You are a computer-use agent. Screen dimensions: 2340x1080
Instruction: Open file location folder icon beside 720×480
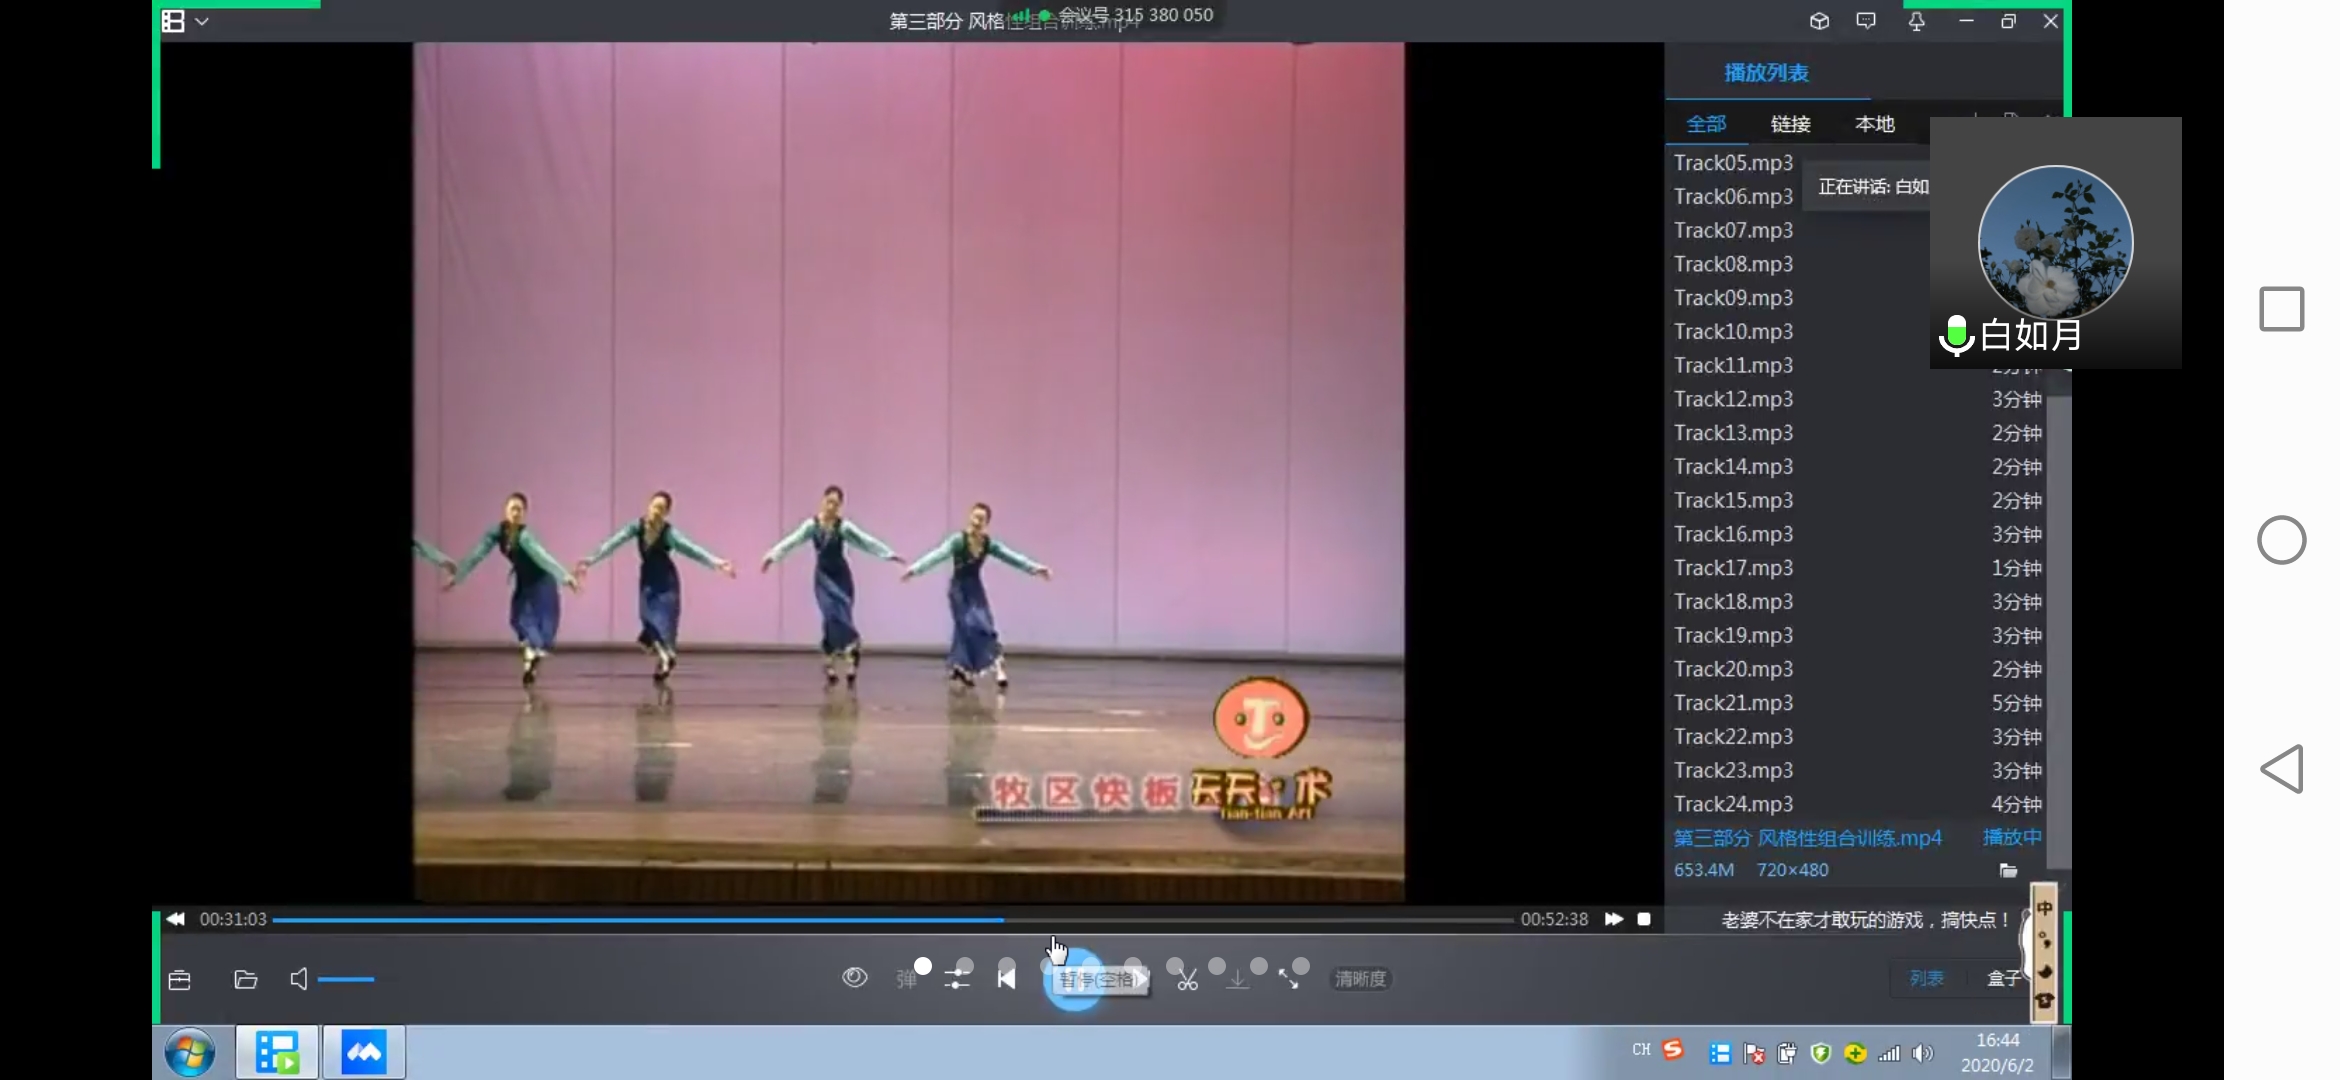(2008, 870)
